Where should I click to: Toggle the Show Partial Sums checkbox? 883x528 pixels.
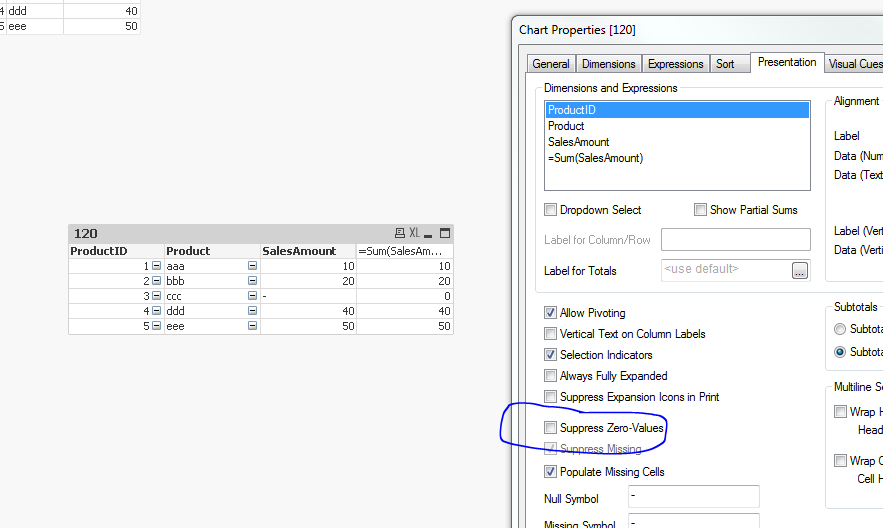[701, 210]
